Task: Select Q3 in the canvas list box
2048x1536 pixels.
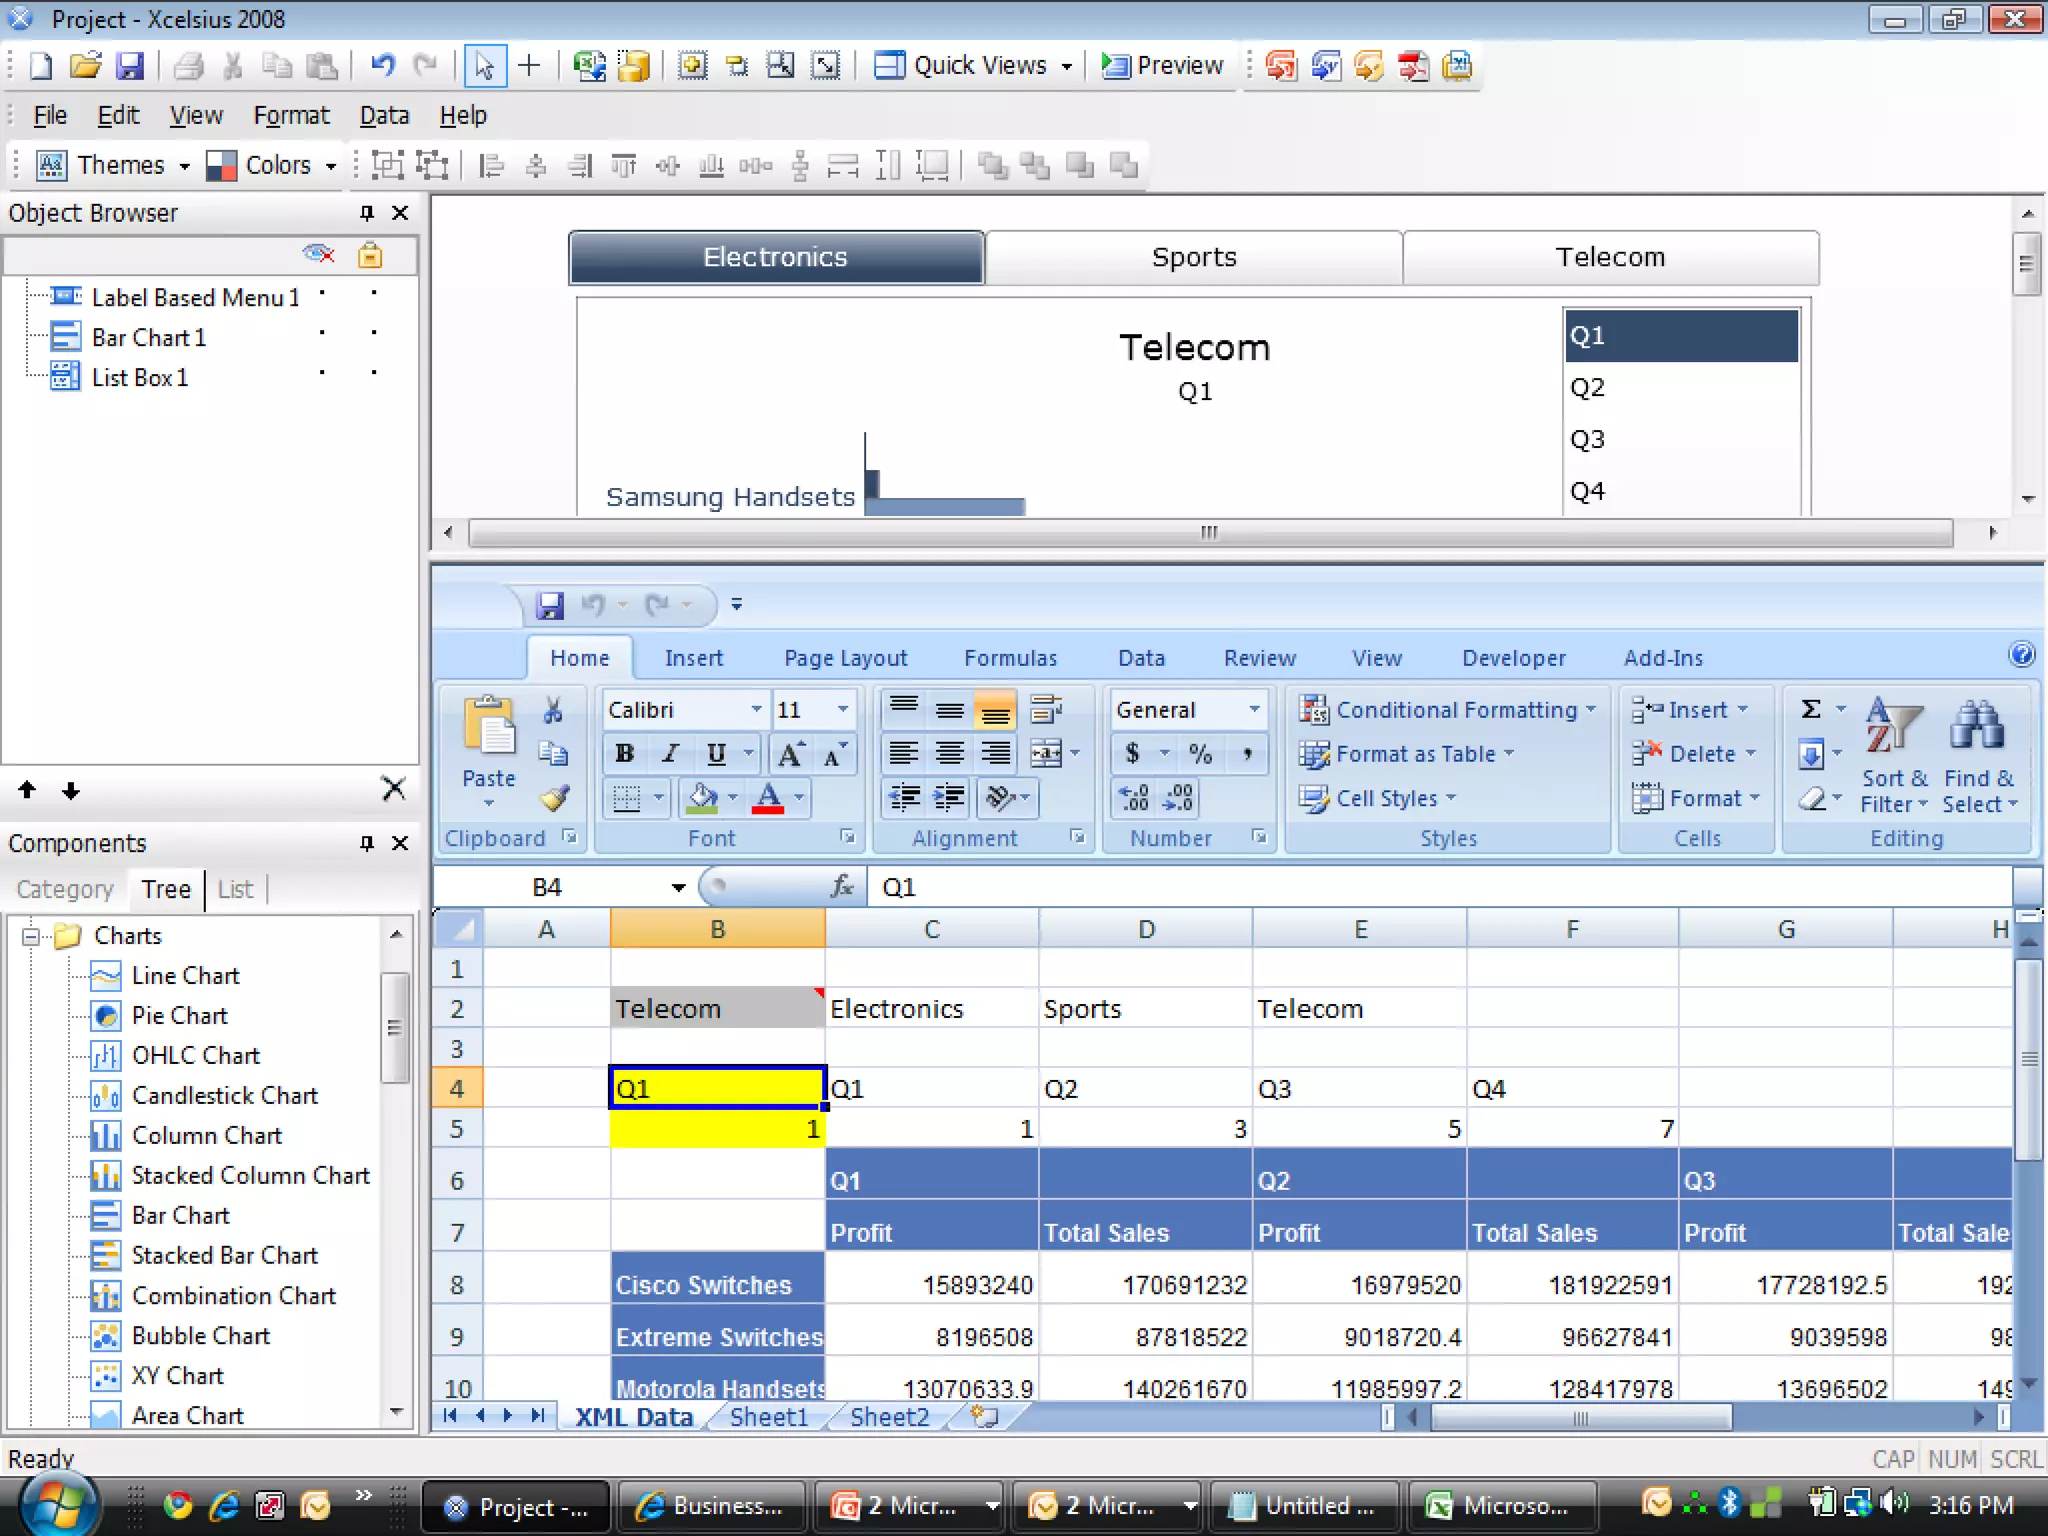Action: pyautogui.click(x=1681, y=440)
